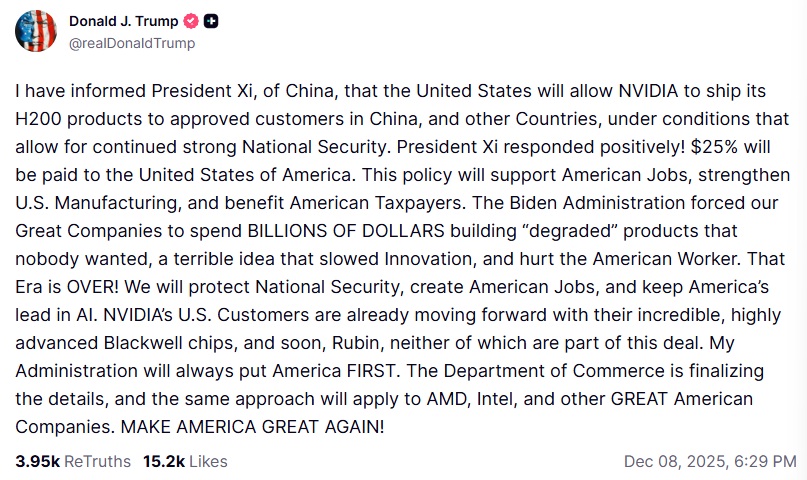View the 3.95k ReTruths list

(x=73, y=461)
